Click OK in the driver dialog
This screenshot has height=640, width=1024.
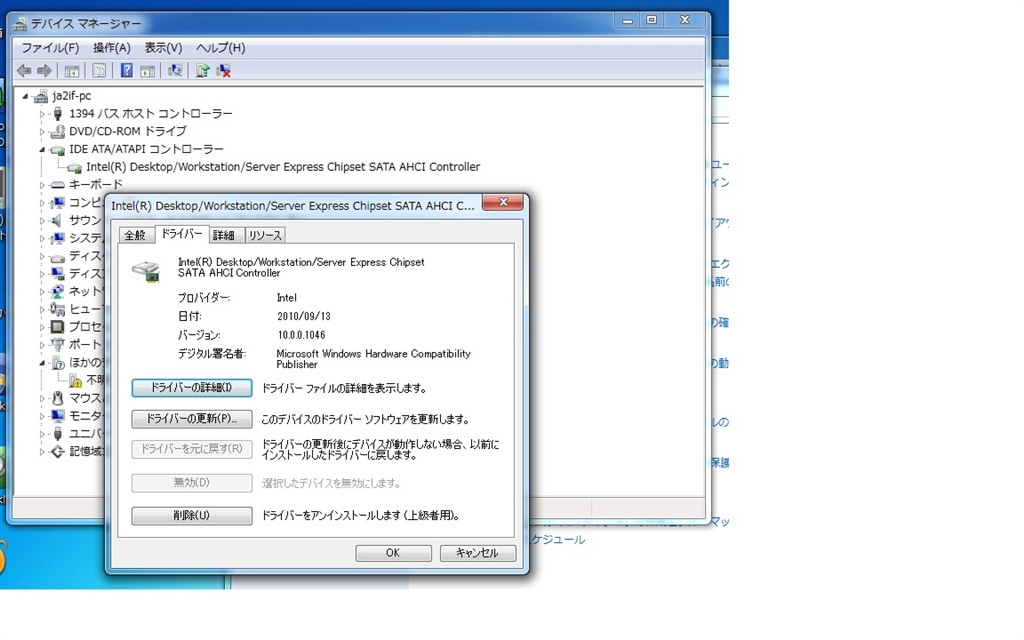pyautogui.click(x=393, y=553)
